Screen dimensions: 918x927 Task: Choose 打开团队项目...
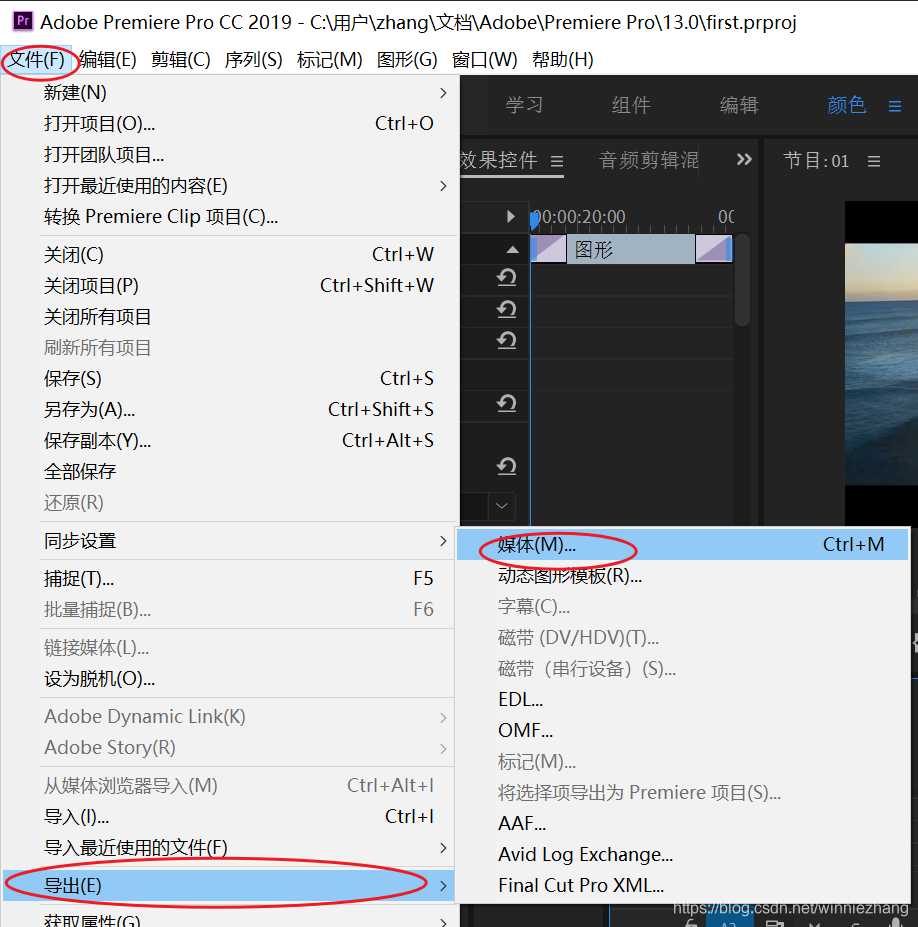pyautogui.click(x=246, y=155)
